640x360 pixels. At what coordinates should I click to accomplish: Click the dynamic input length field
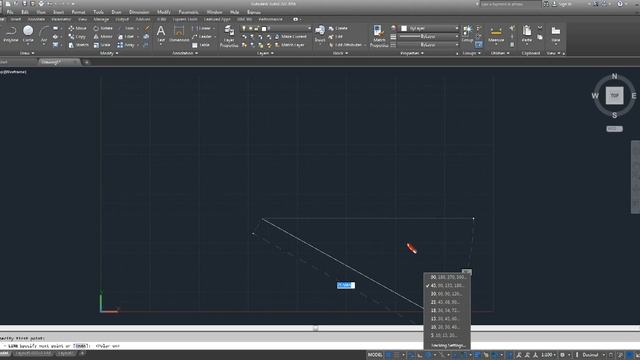(x=346, y=285)
